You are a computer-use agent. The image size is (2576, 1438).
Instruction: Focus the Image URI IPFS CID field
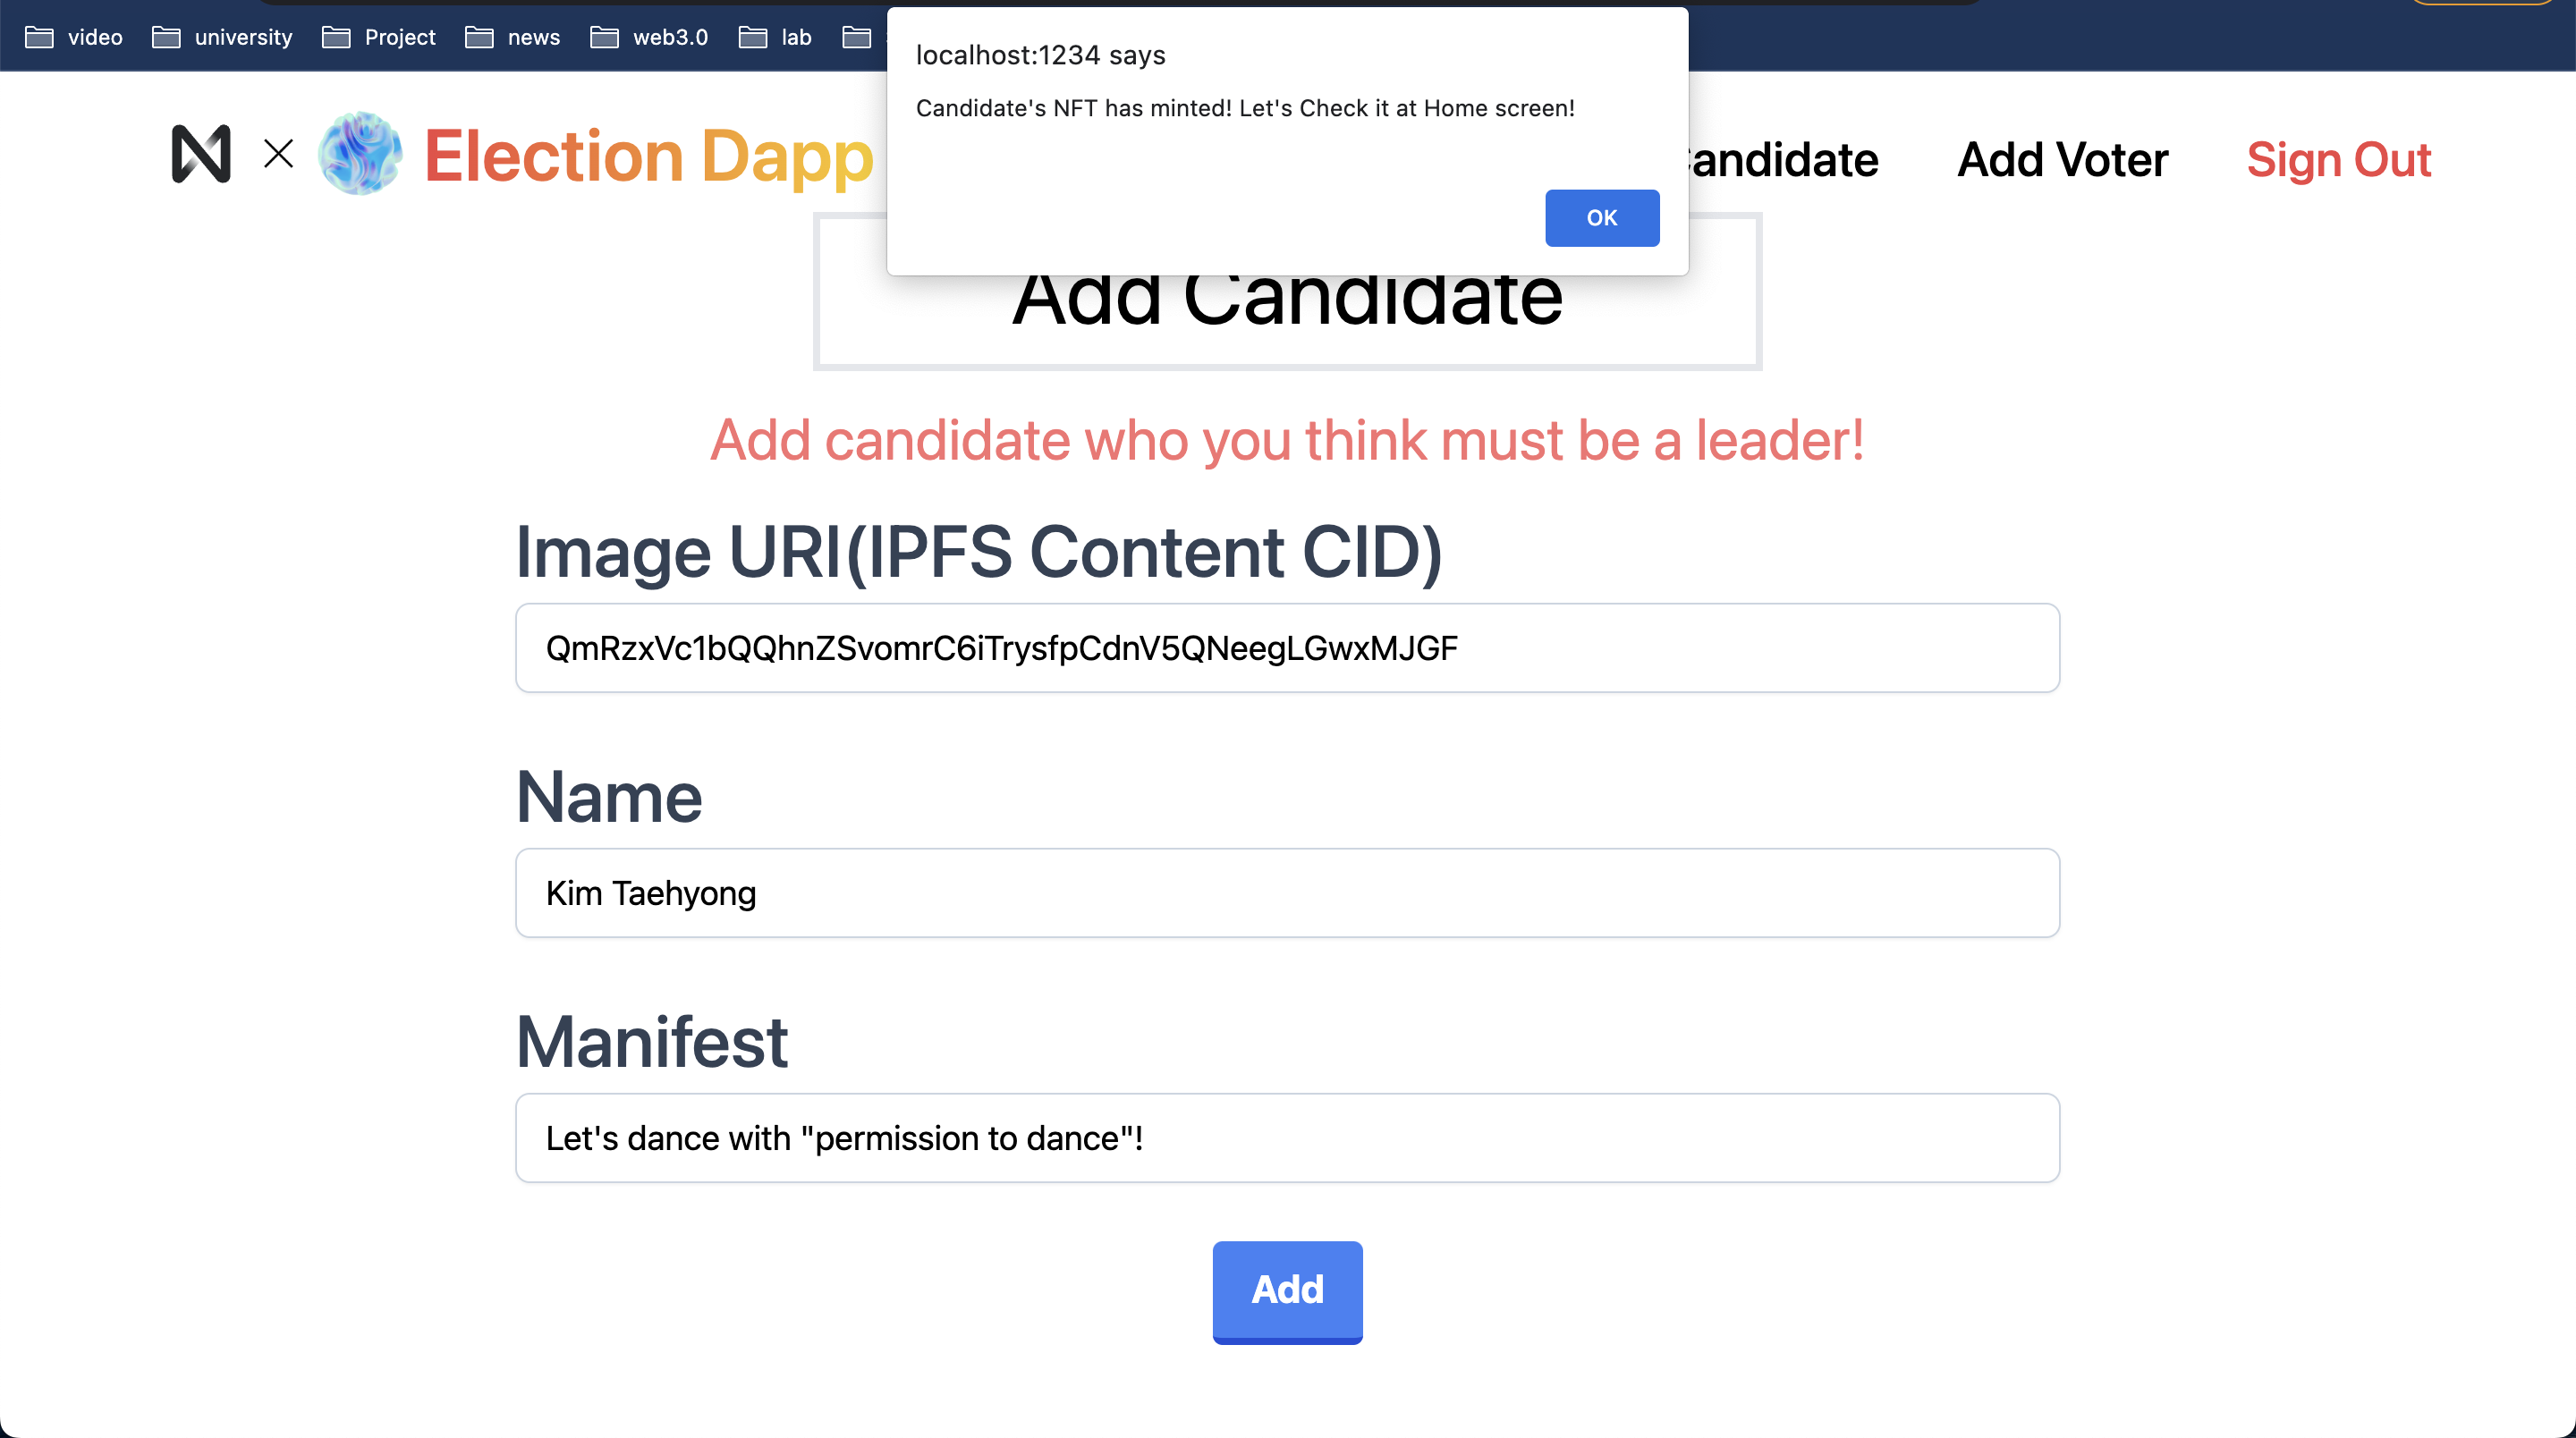[x=1287, y=648]
